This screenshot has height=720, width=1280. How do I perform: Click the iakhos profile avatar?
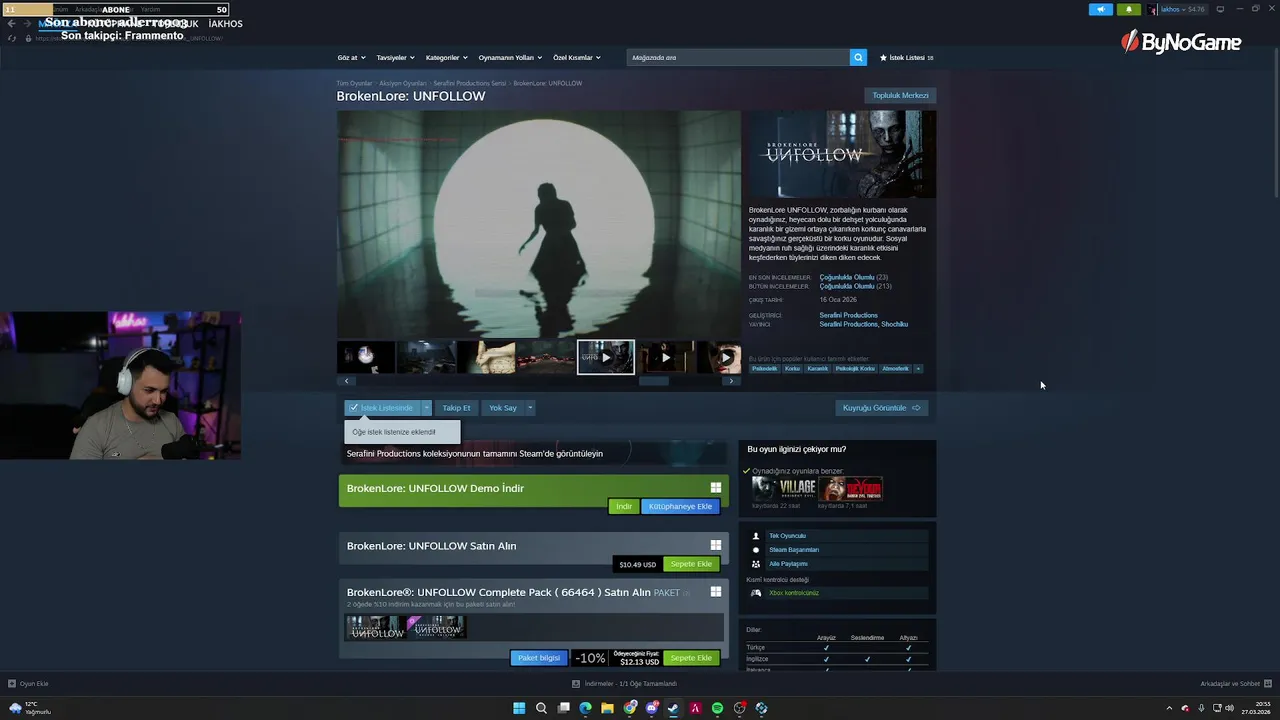[1153, 9]
